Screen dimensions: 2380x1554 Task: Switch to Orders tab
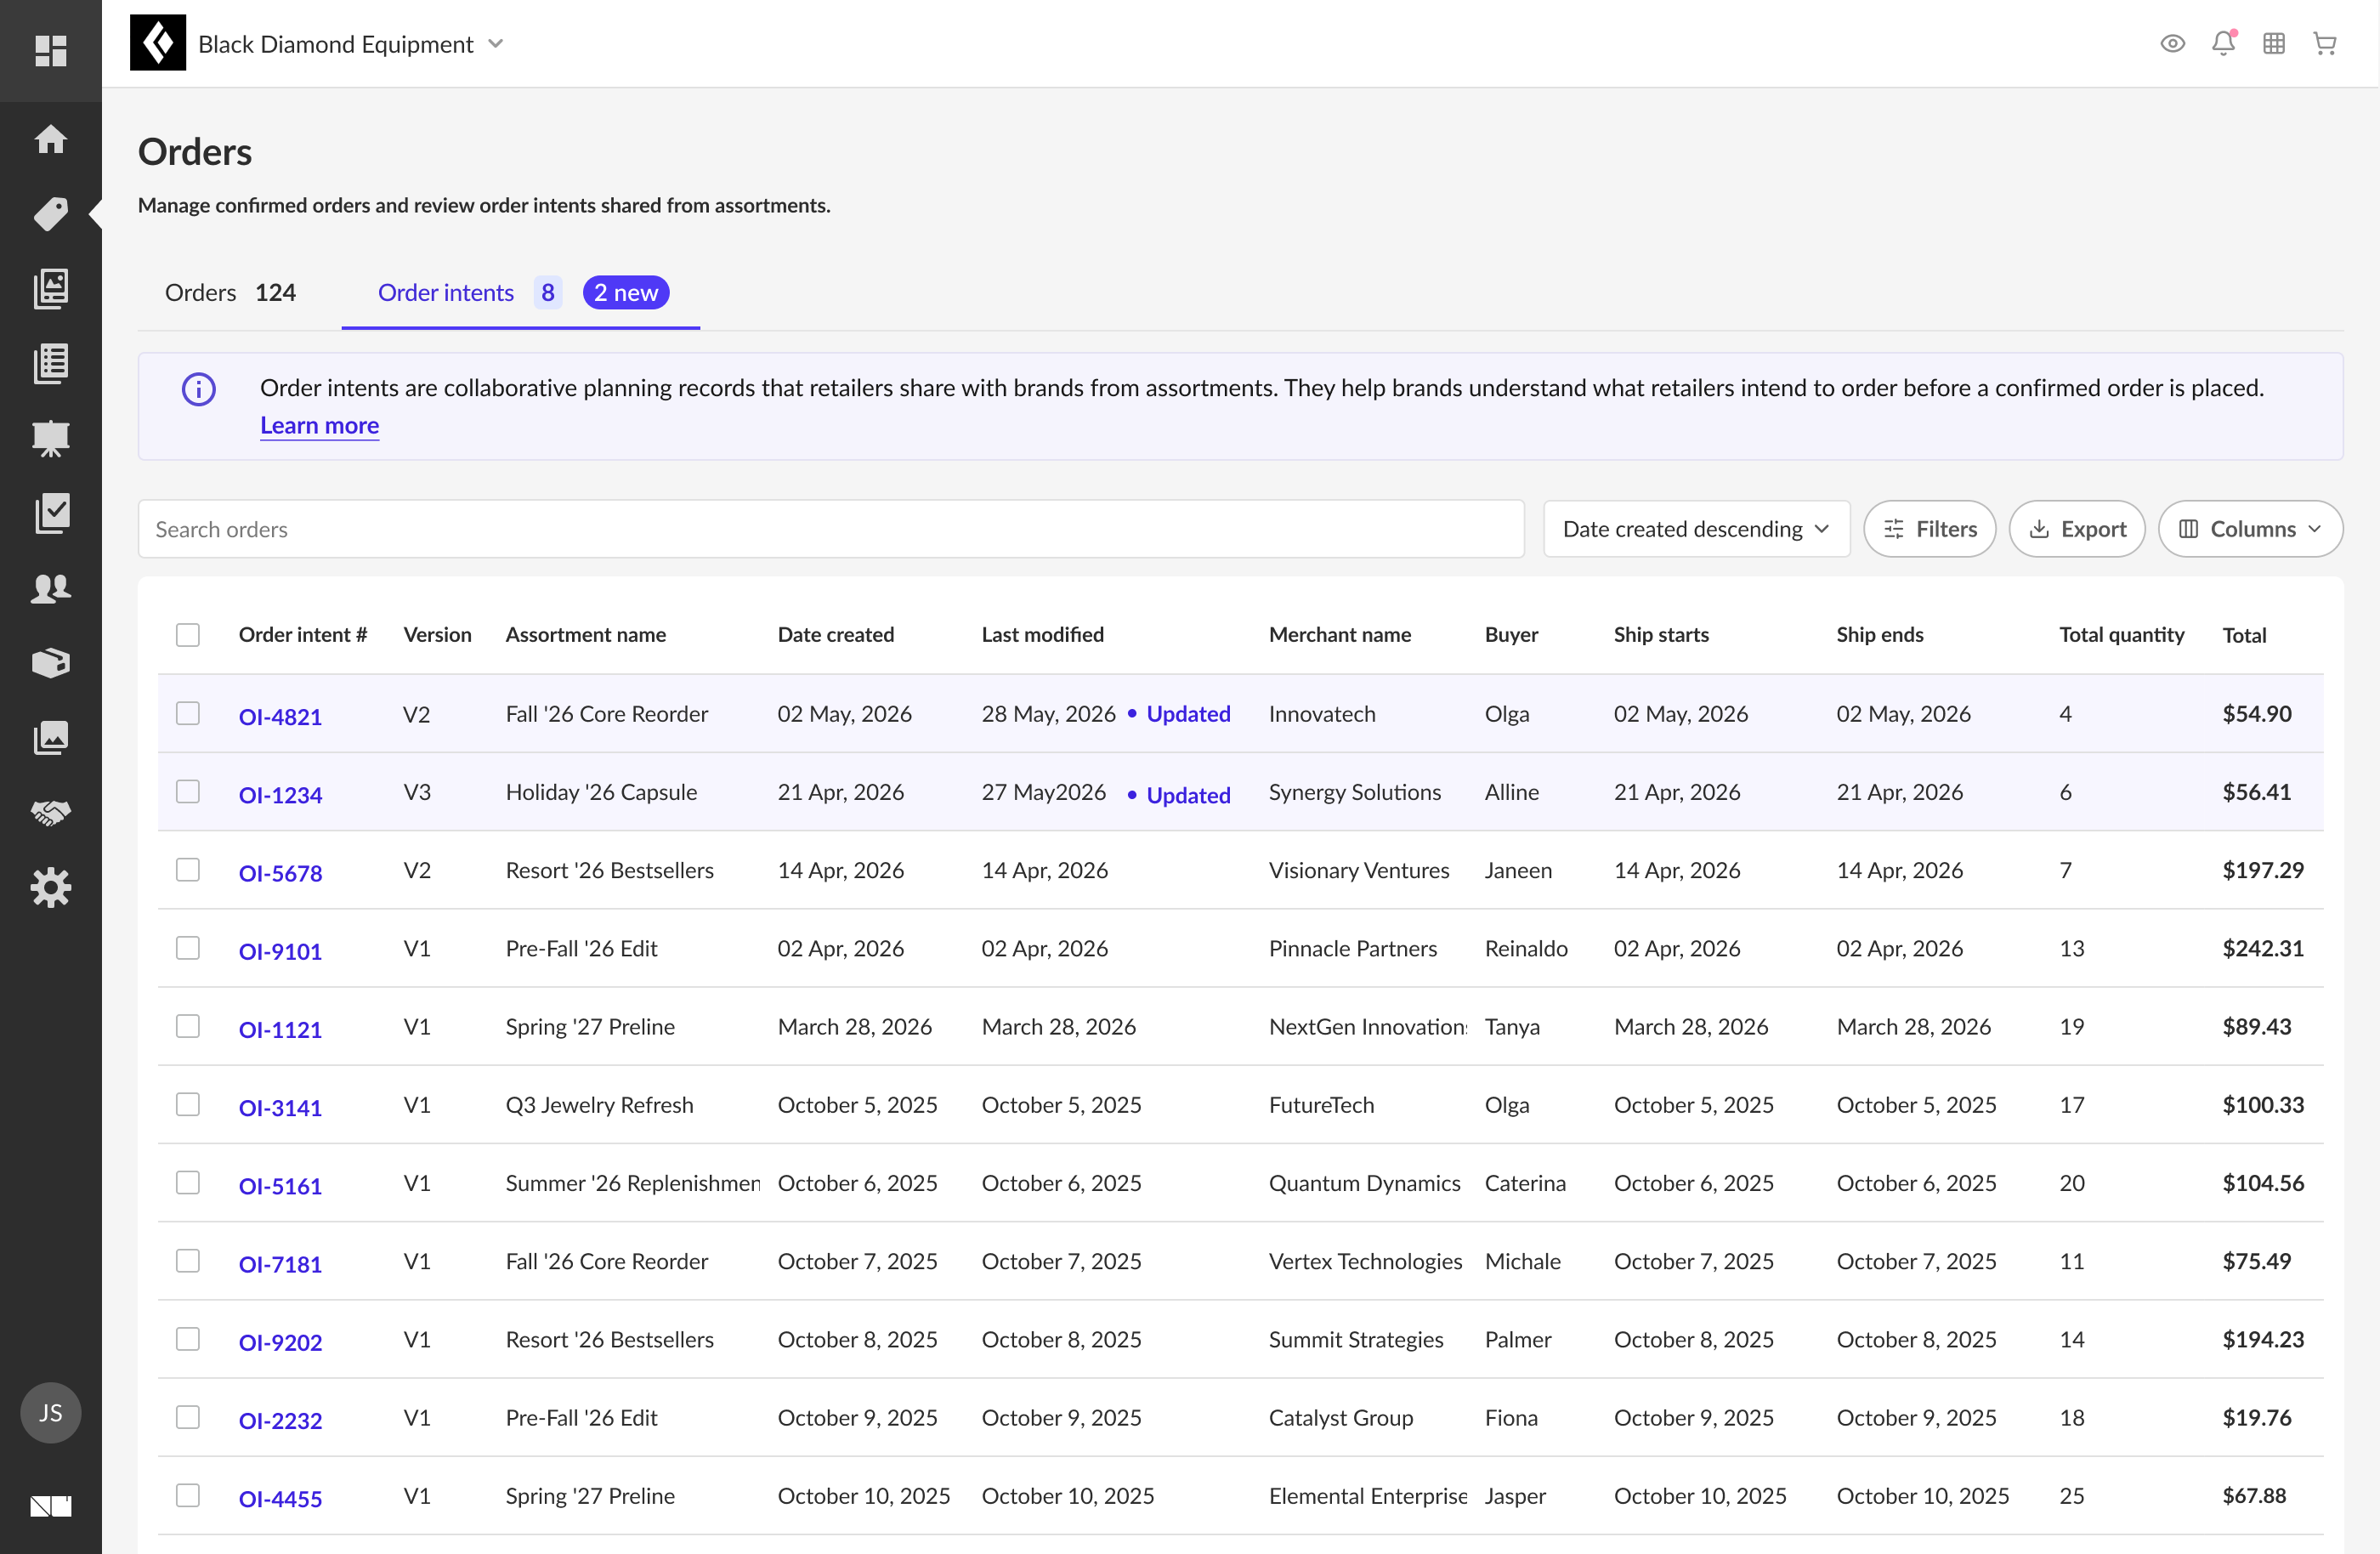click(x=230, y=292)
